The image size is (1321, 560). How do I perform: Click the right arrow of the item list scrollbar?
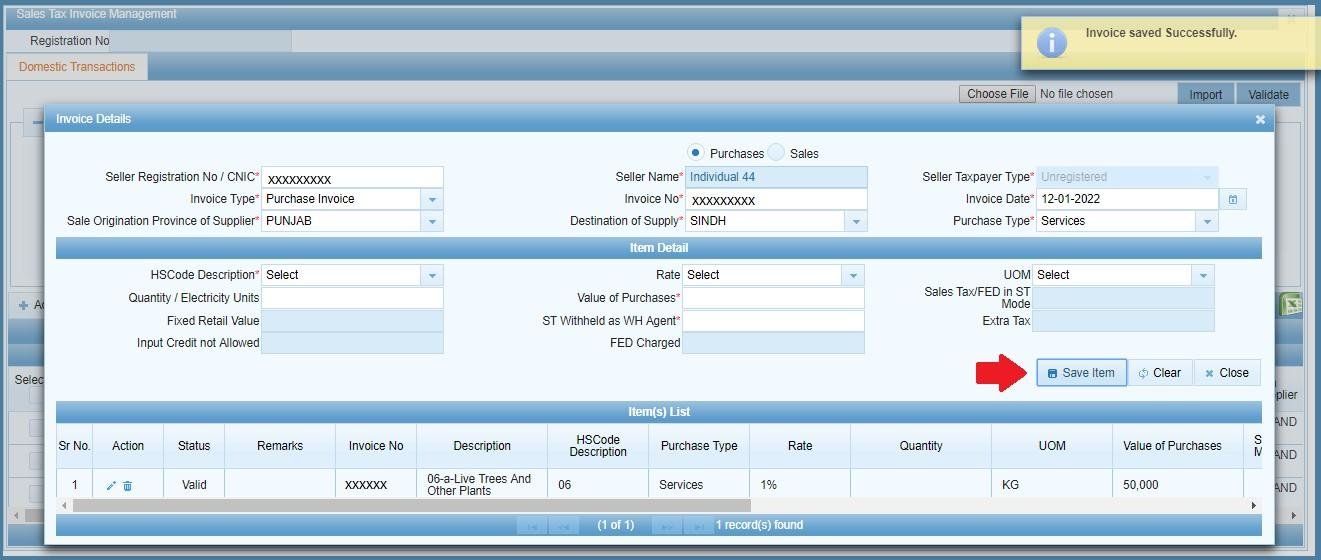click(1254, 506)
